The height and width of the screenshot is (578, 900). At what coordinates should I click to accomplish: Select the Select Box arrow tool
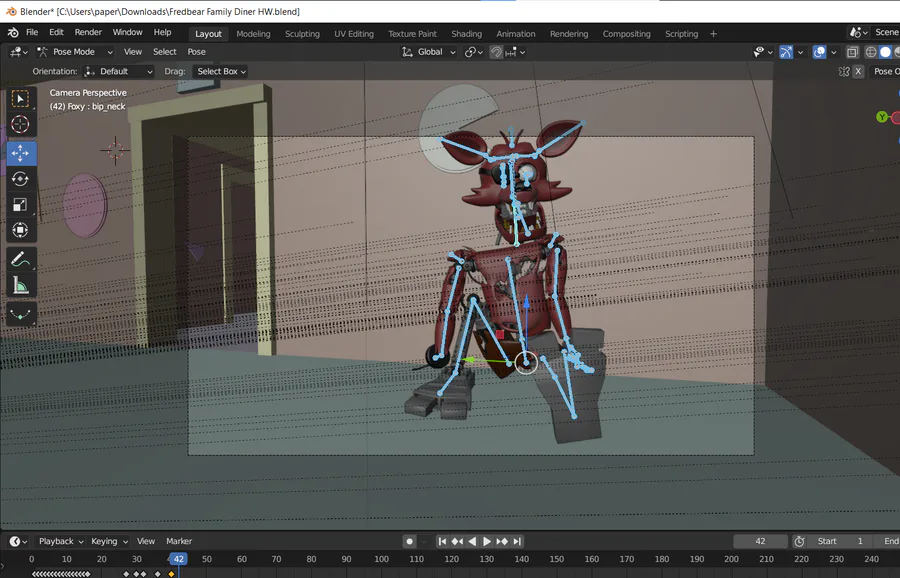pyautogui.click(x=20, y=99)
